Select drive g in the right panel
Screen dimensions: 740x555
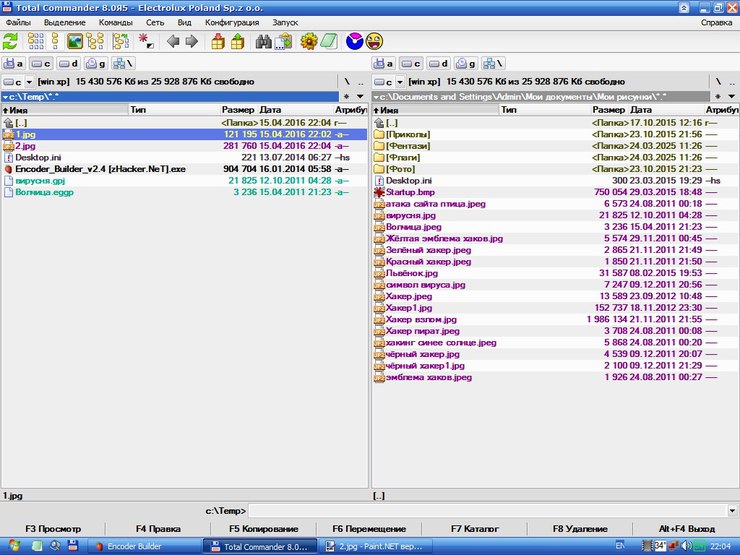click(465, 63)
